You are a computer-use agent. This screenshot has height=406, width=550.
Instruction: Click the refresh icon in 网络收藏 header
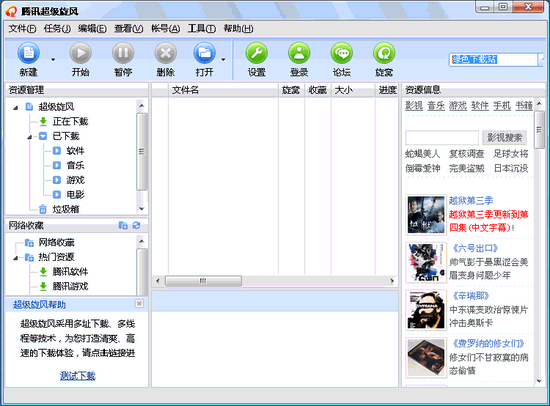pos(136,226)
